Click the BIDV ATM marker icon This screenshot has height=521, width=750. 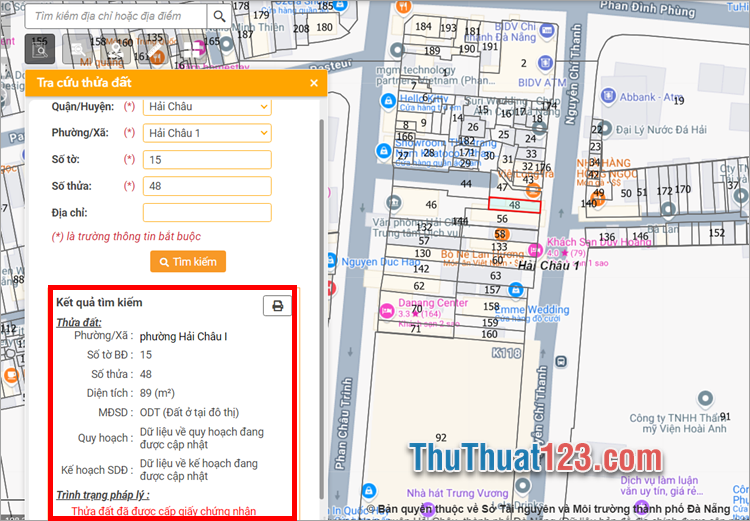[545, 63]
